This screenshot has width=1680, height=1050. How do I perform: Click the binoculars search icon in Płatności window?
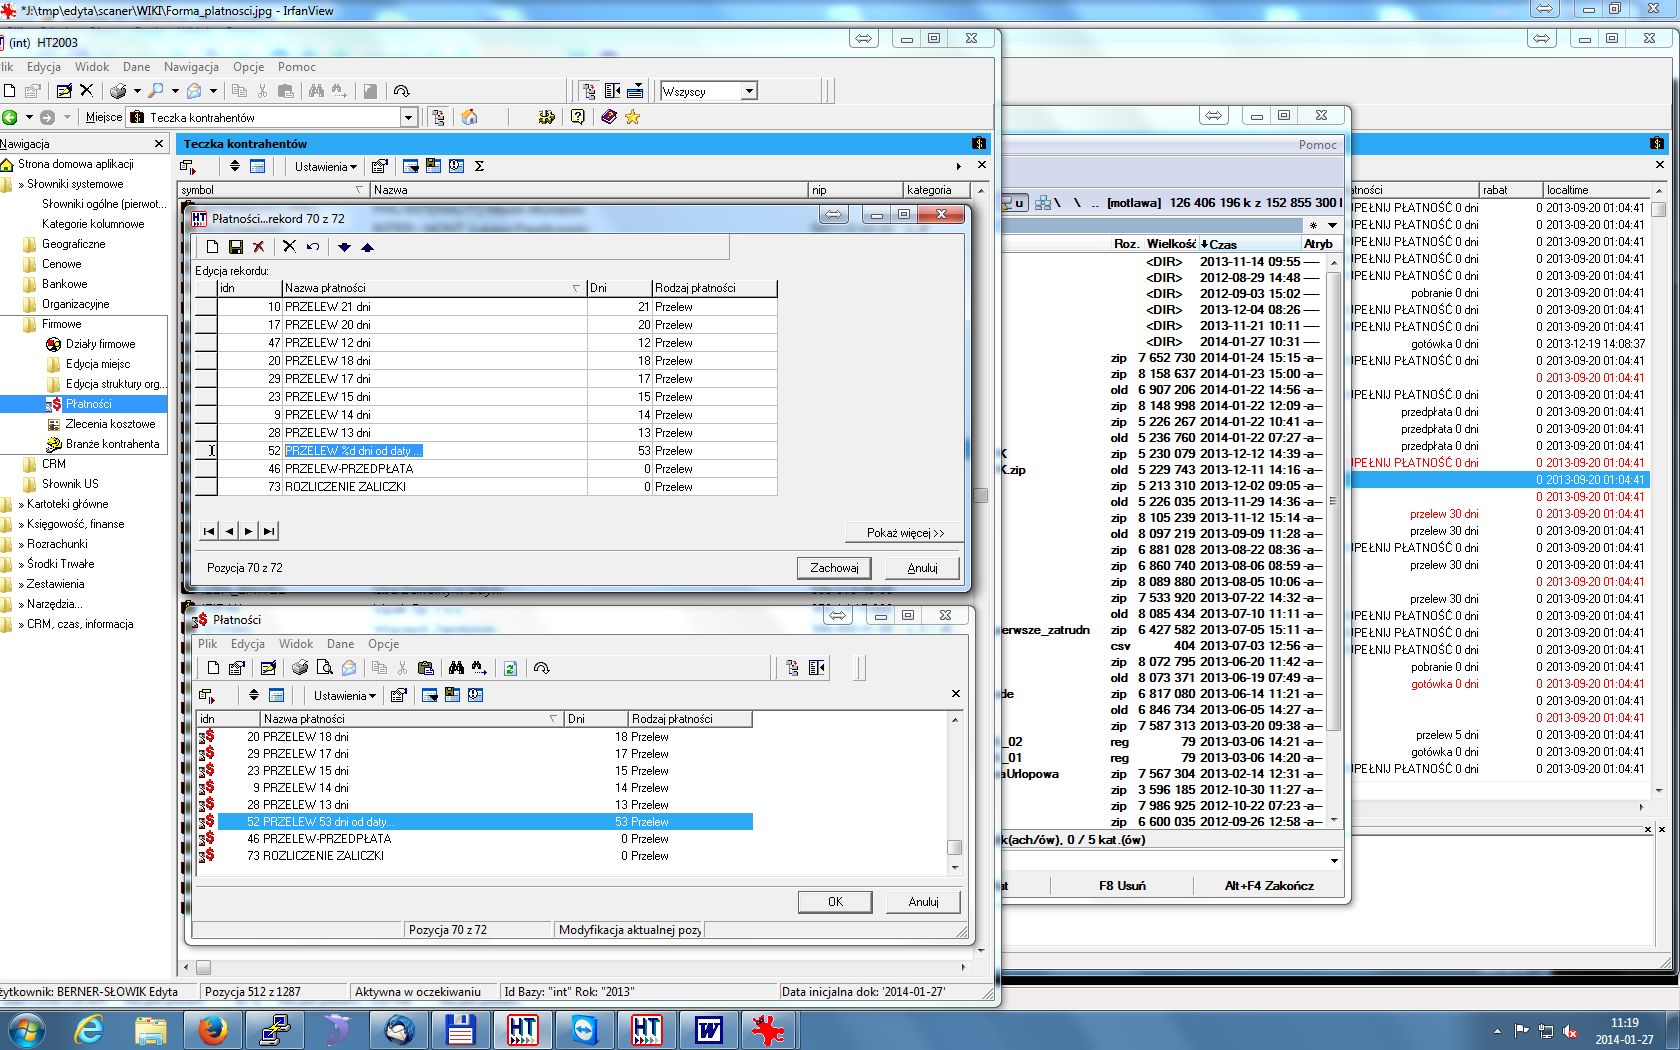coord(456,668)
